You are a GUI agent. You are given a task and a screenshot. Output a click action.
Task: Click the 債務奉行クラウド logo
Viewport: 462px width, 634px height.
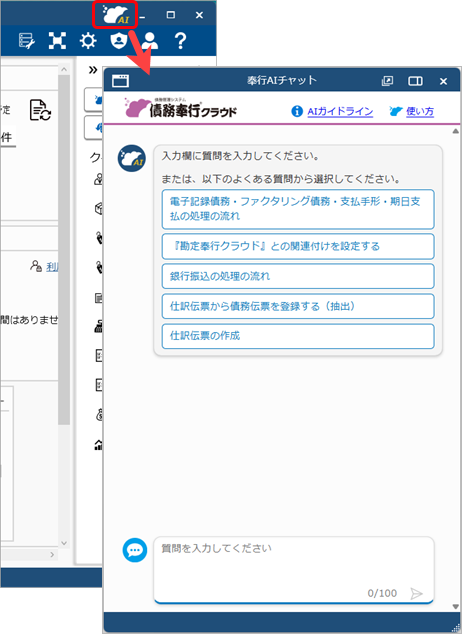click(181, 108)
